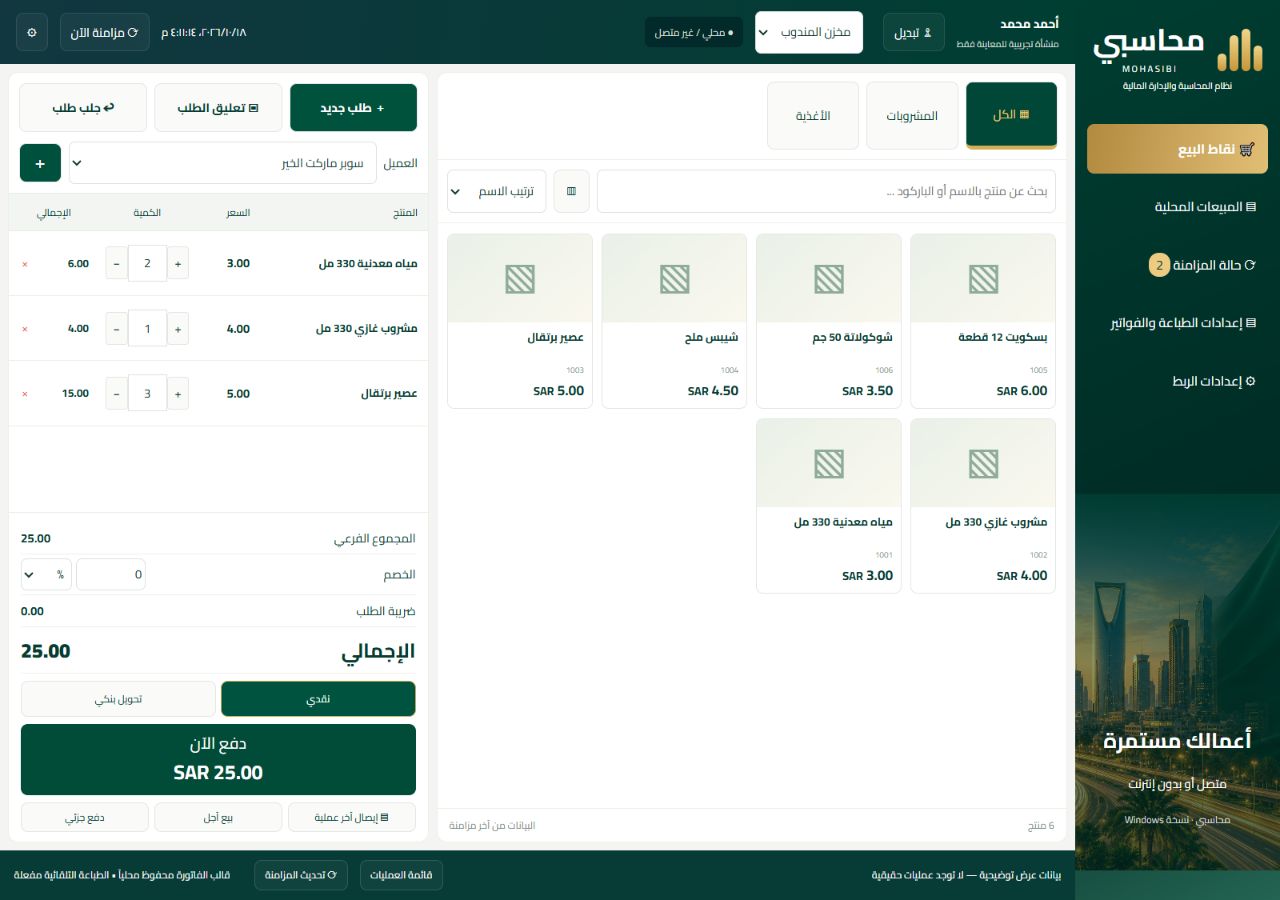
Task: Open settings gear in top bar
Action: point(32,32)
